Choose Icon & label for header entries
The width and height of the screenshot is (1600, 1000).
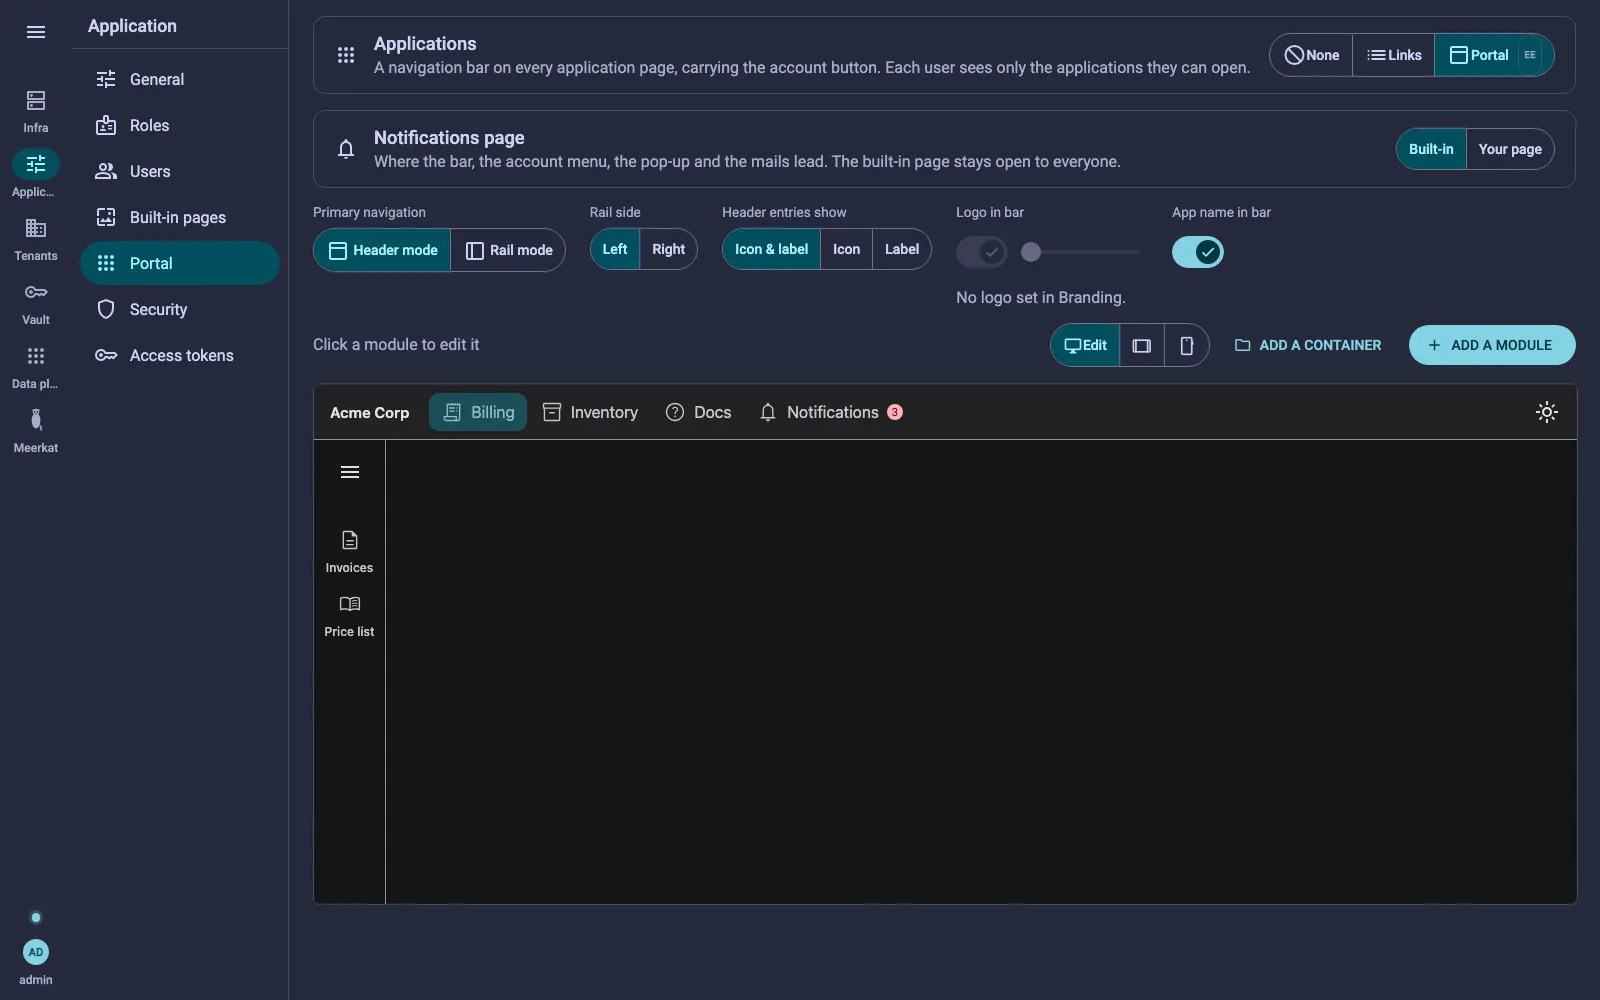click(771, 250)
